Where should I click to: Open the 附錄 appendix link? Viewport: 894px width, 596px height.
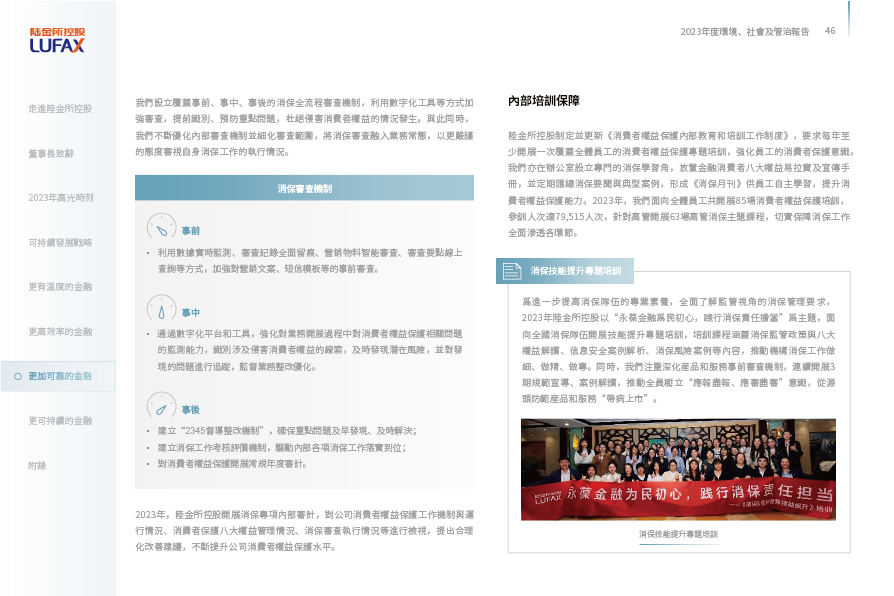37,465
